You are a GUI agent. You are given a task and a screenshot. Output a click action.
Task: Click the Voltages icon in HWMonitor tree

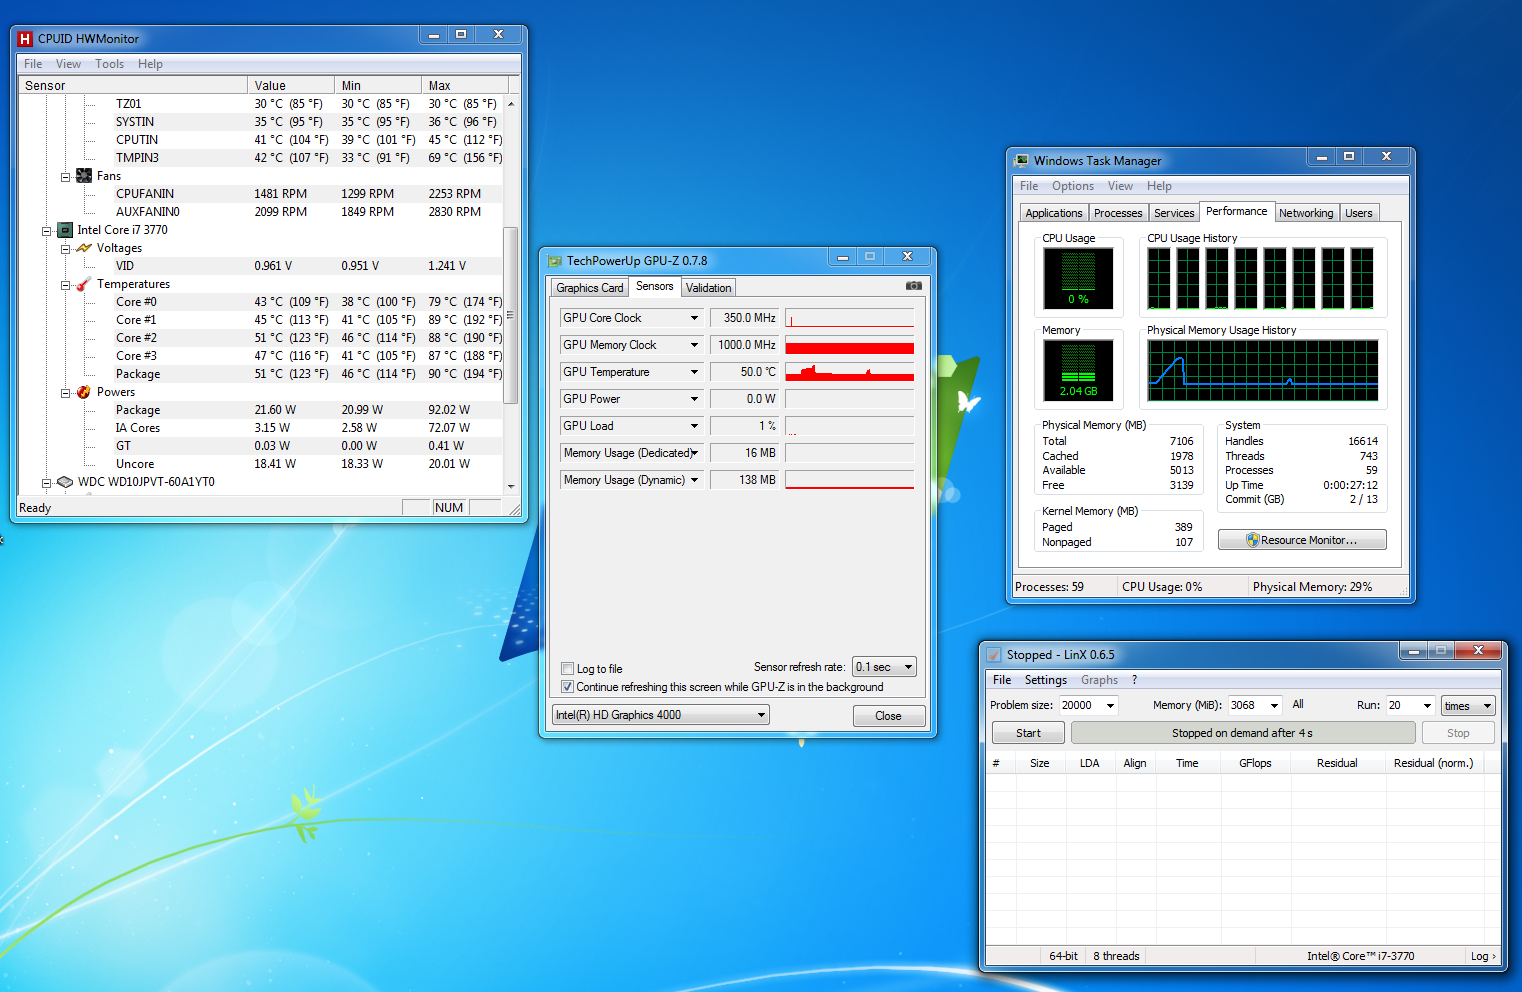point(84,248)
